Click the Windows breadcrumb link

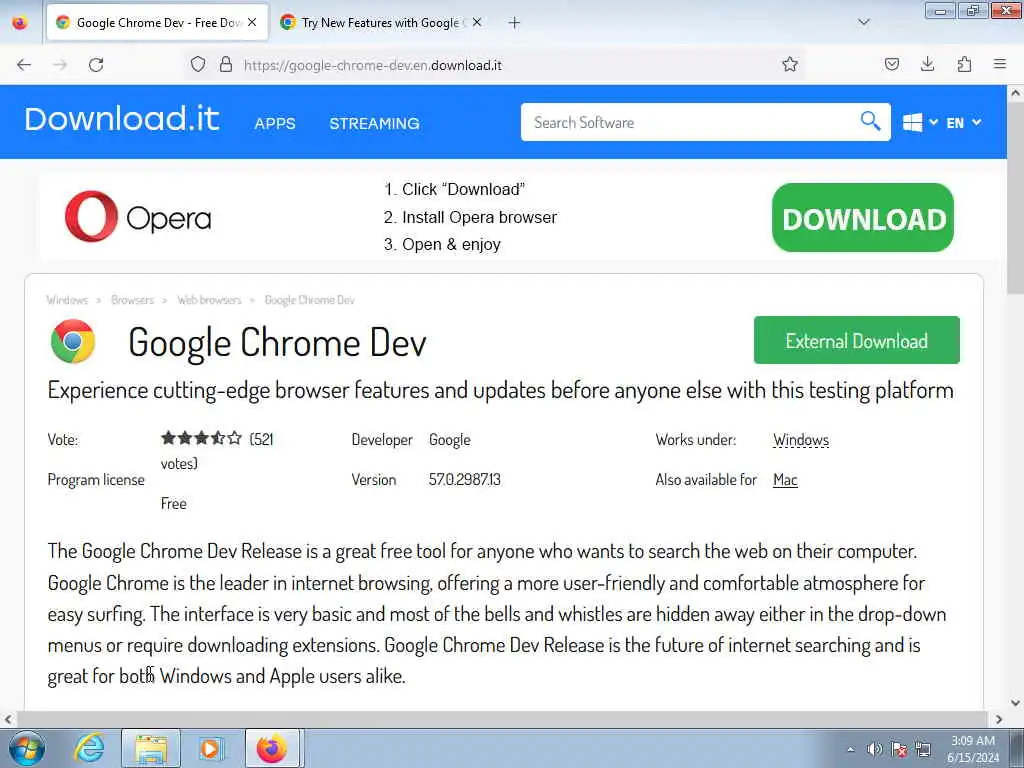pyautogui.click(x=67, y=300)
